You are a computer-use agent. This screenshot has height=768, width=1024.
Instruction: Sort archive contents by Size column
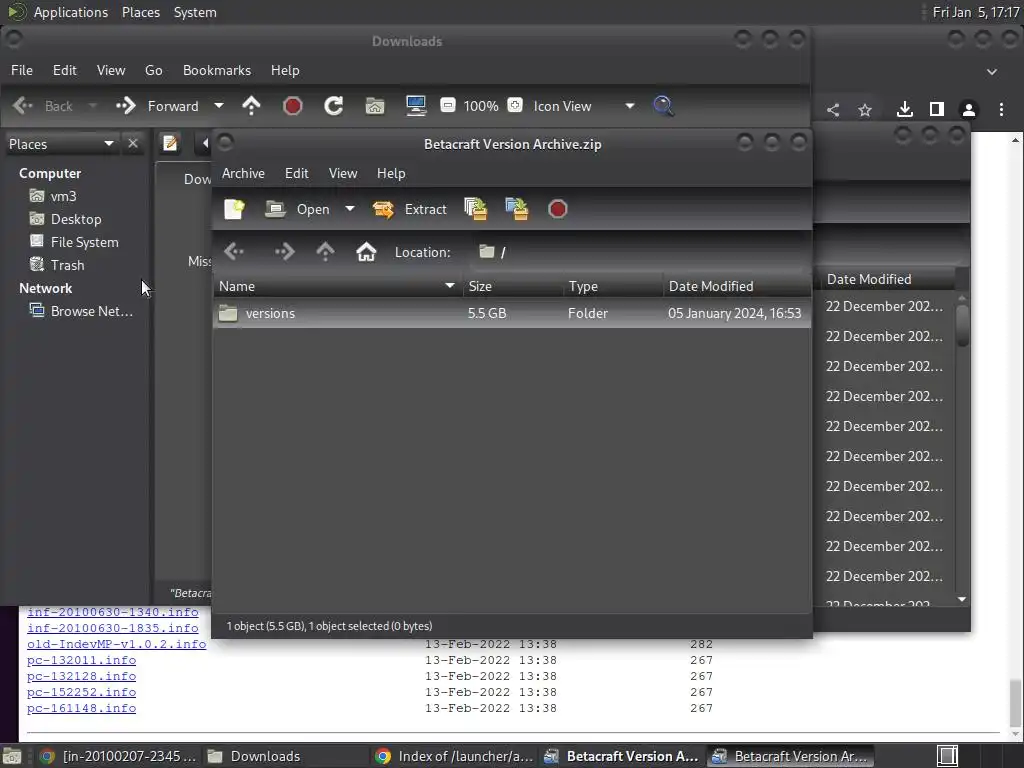pyautogui.click(x=513, y=286)
